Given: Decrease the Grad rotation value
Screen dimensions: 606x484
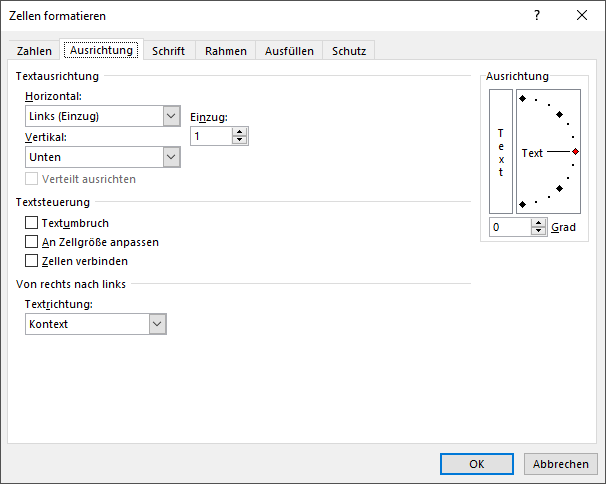Looking at the screenshot, I should coord(539,232).
